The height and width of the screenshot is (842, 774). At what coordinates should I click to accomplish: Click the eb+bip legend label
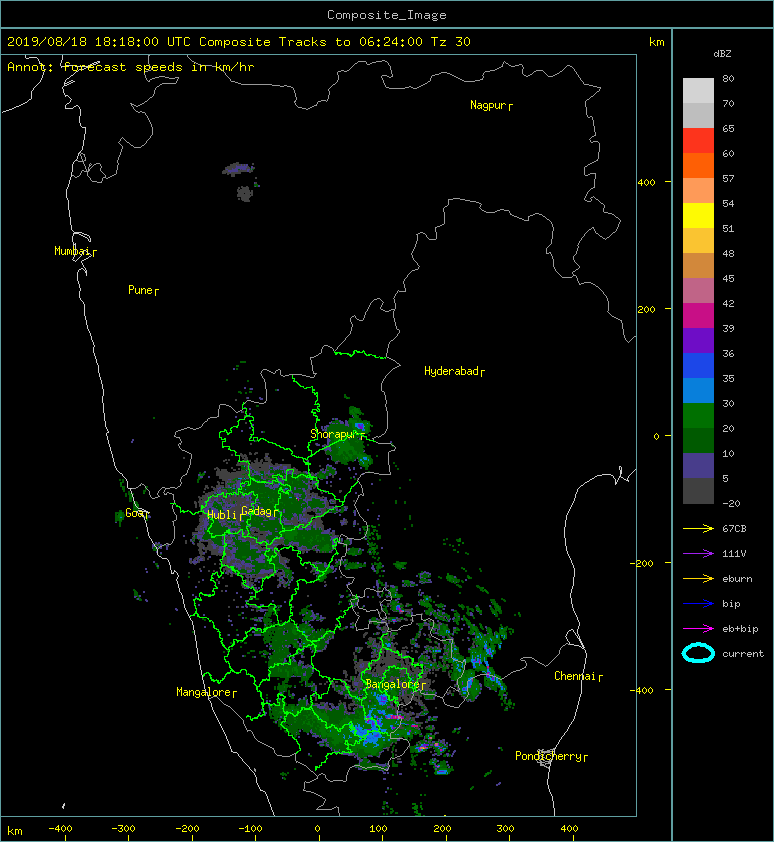[740, 629]
